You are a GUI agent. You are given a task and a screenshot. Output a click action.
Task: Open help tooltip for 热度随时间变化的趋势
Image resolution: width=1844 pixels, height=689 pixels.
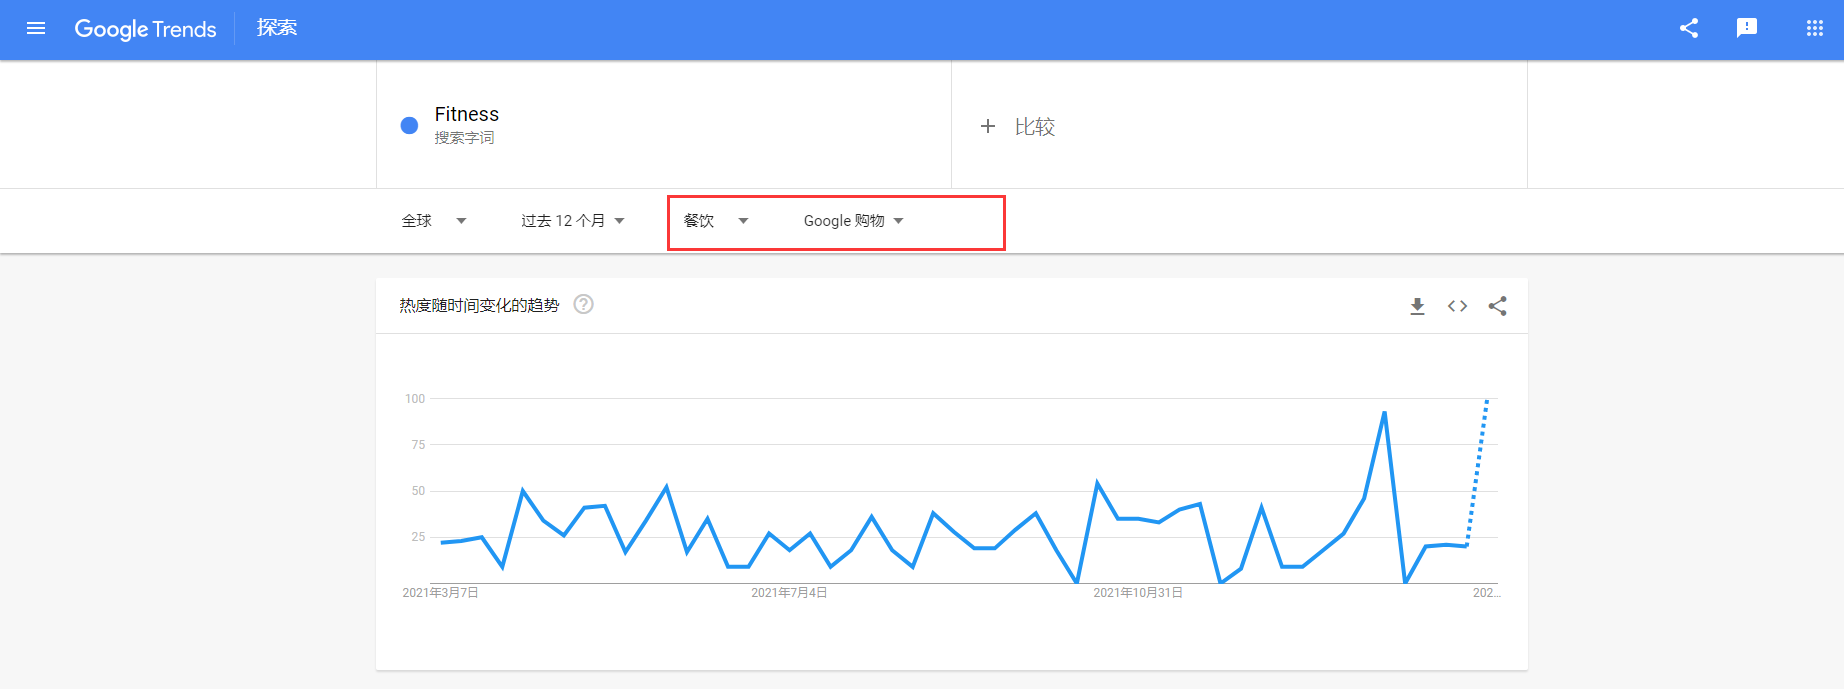click(583, 305)
